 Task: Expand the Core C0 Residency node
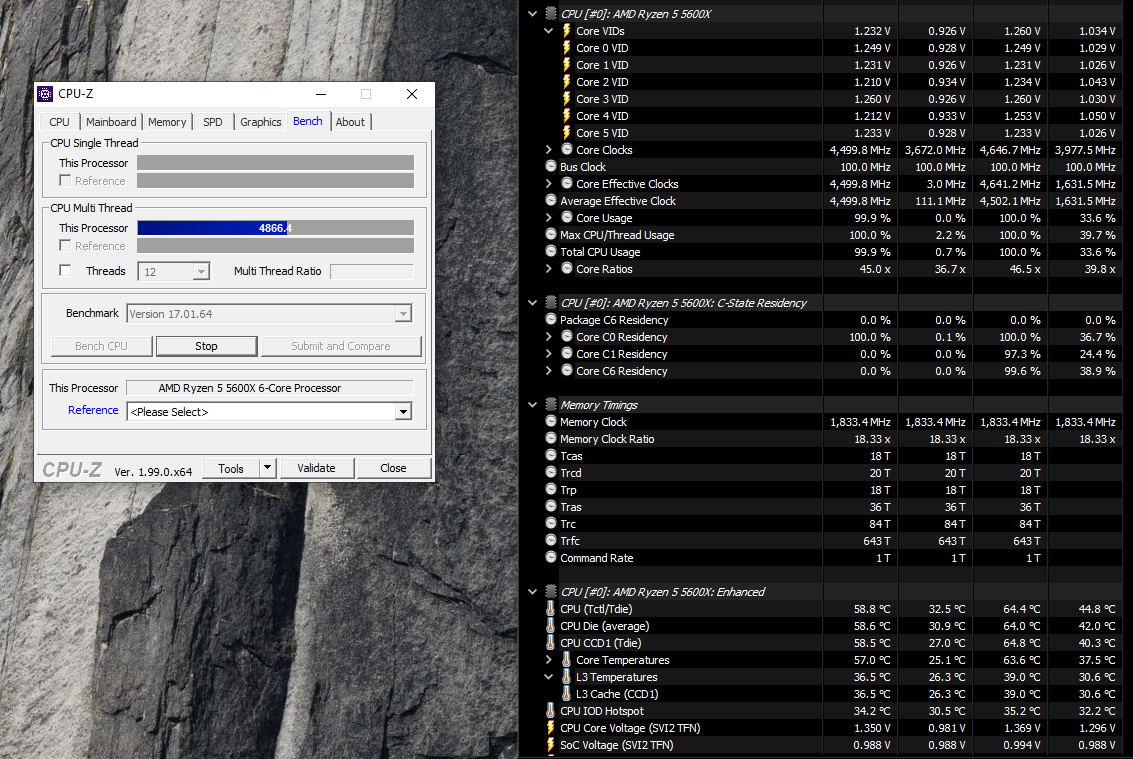coord(548,336)
